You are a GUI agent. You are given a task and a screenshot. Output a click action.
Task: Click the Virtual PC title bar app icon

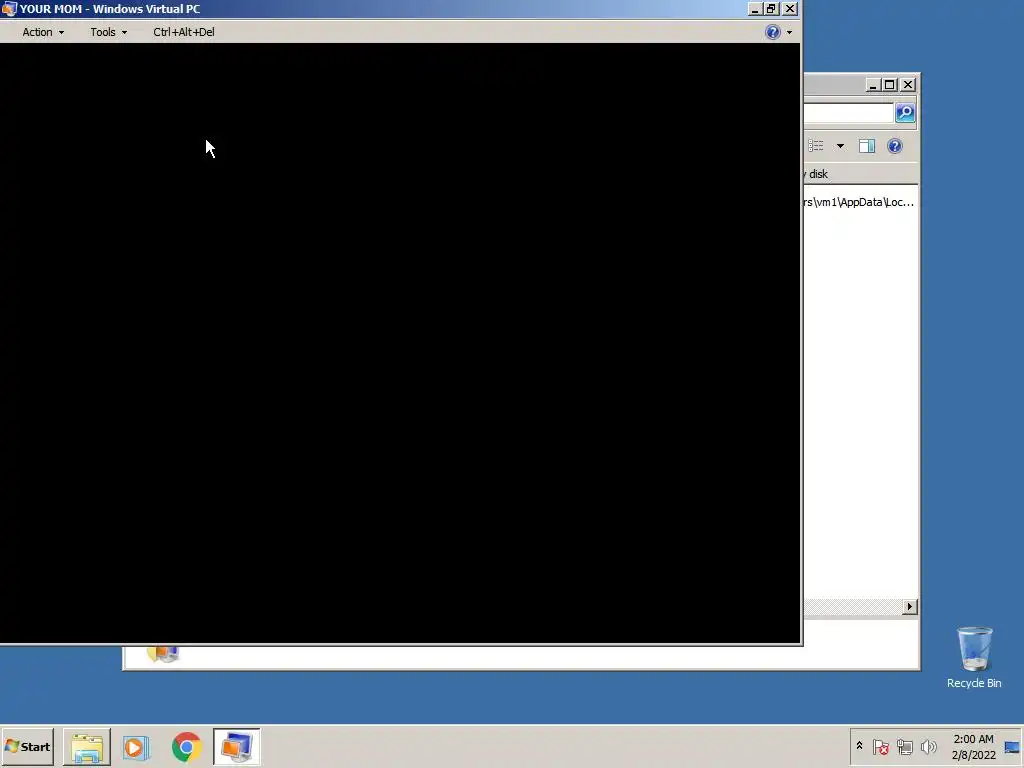[x=9, y=8]
